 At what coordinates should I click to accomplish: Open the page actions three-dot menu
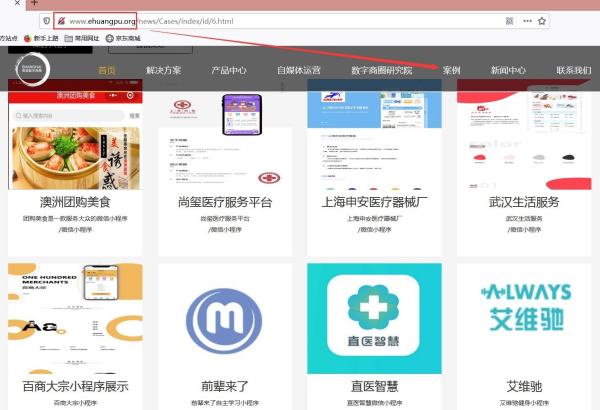pos(527,21)
